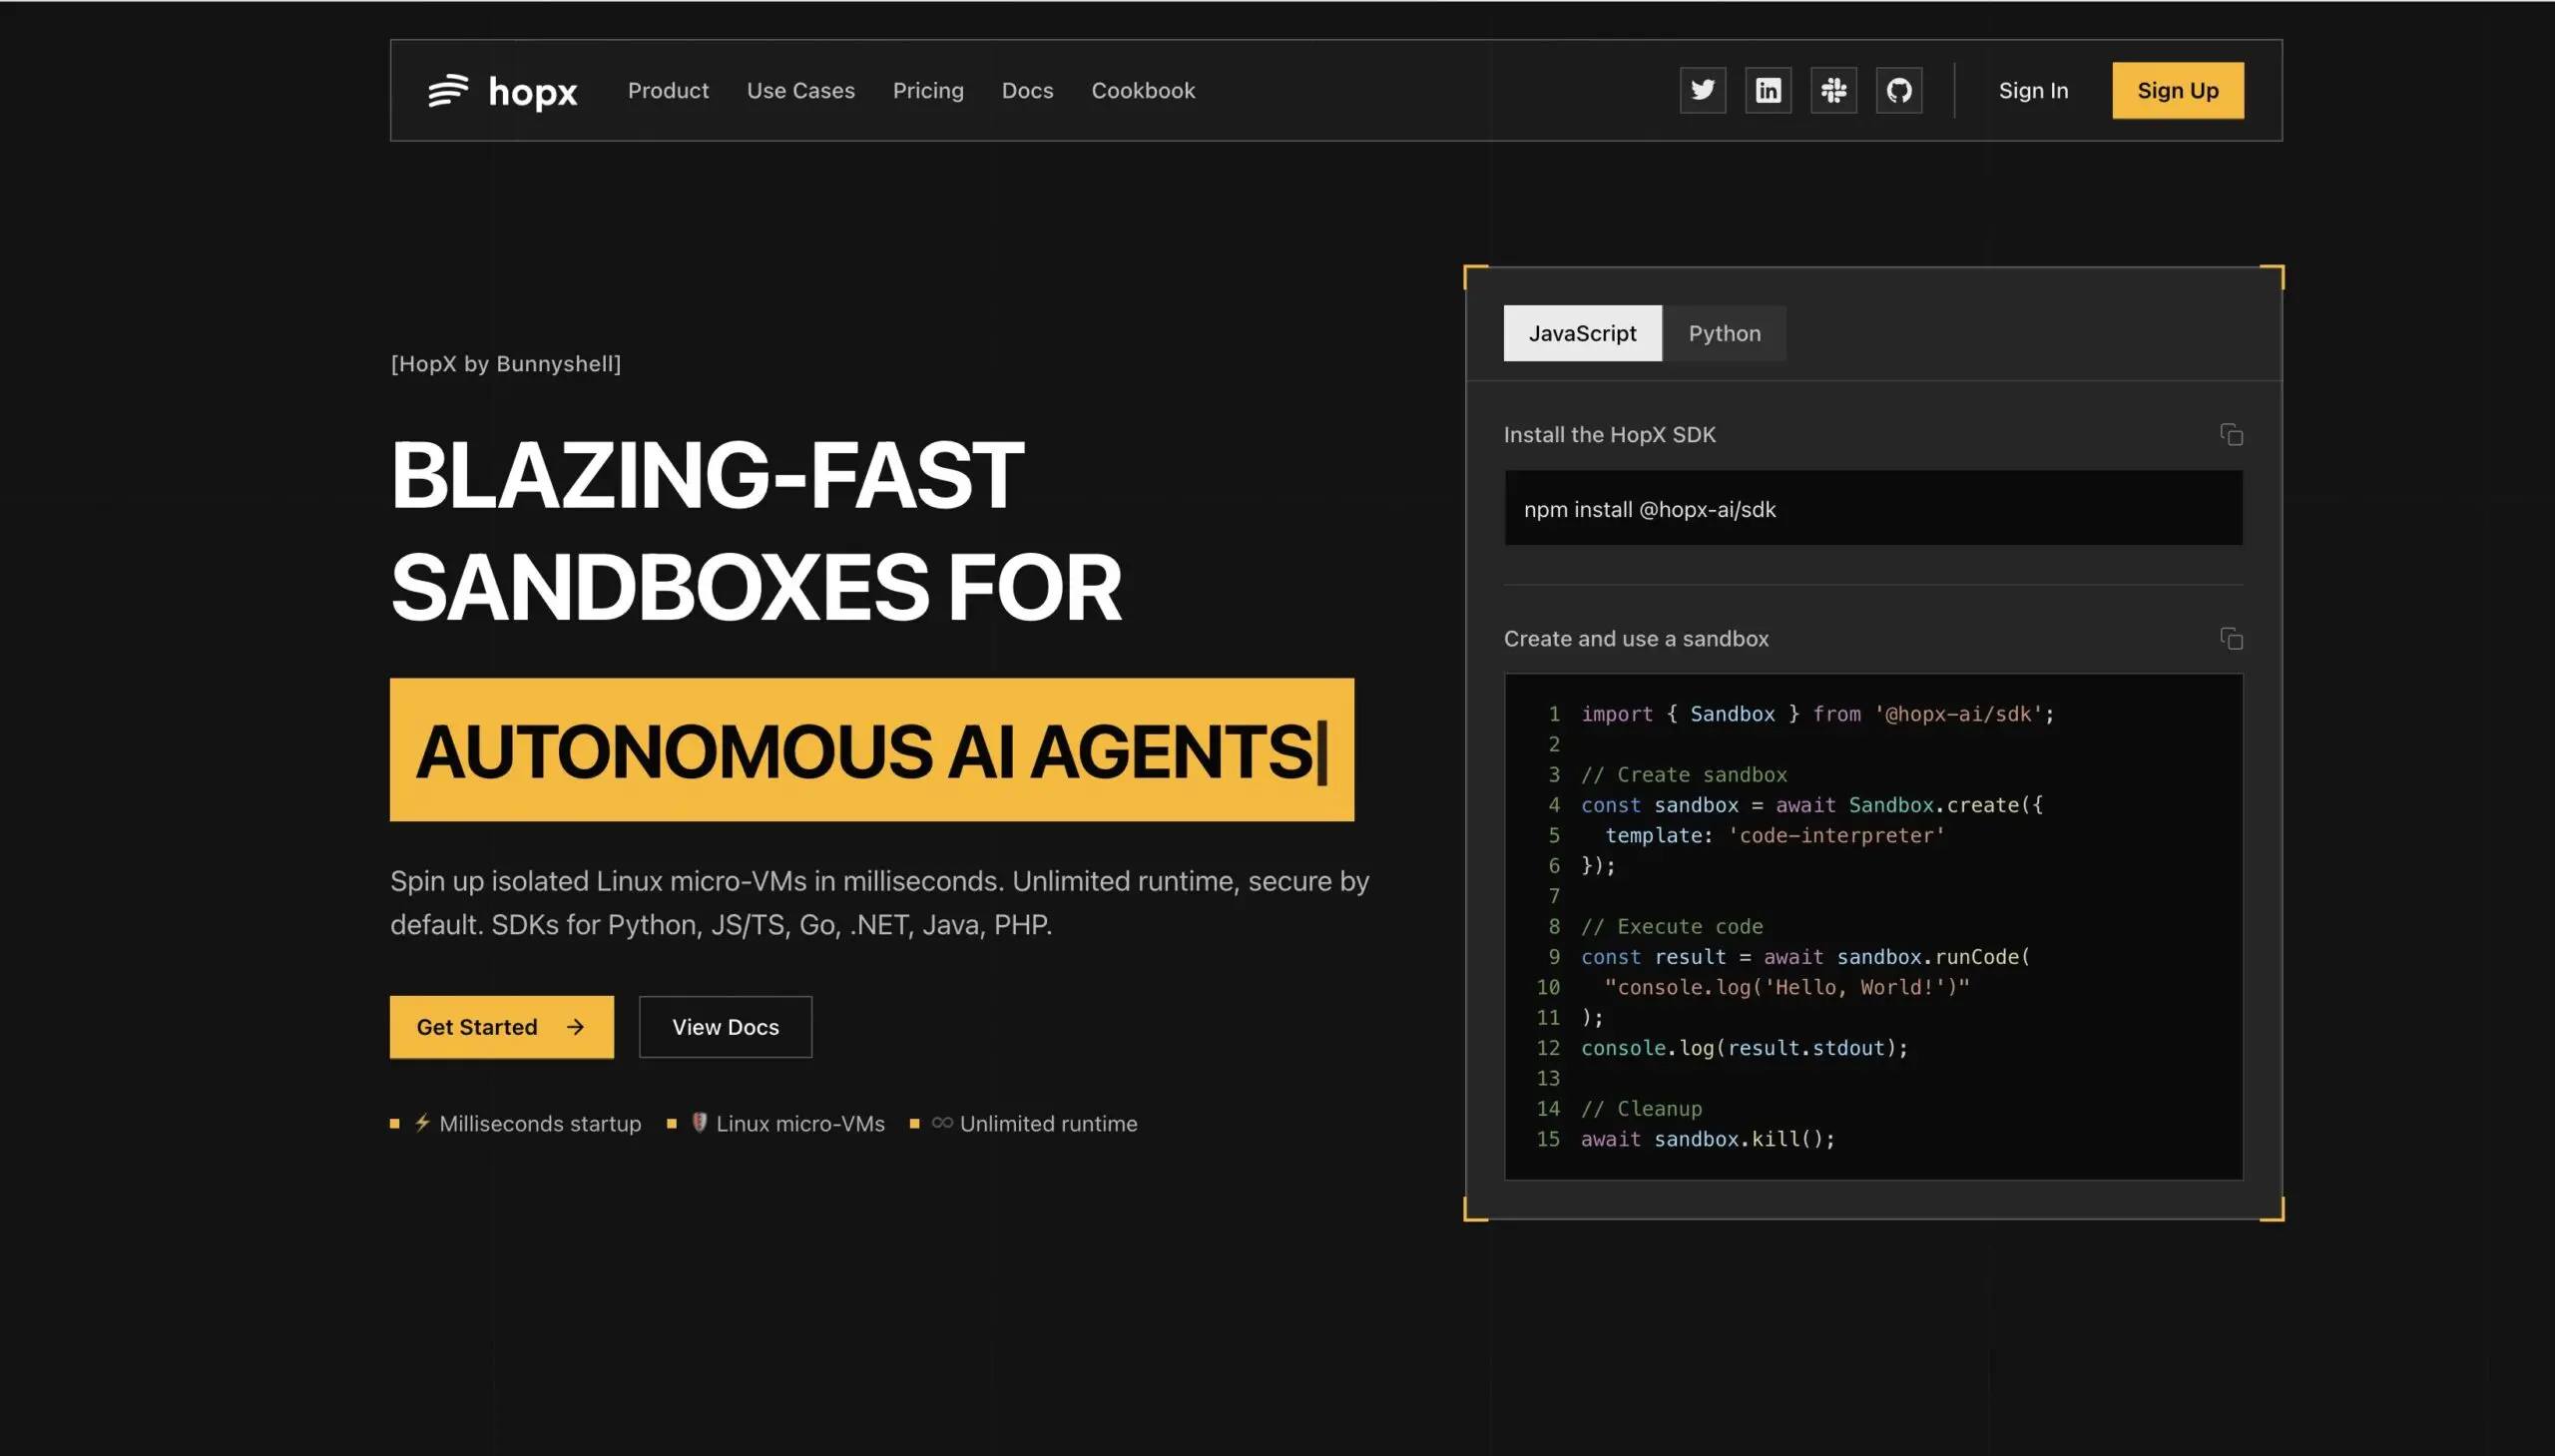Click the Sign In link

[x=2034, y=90]
